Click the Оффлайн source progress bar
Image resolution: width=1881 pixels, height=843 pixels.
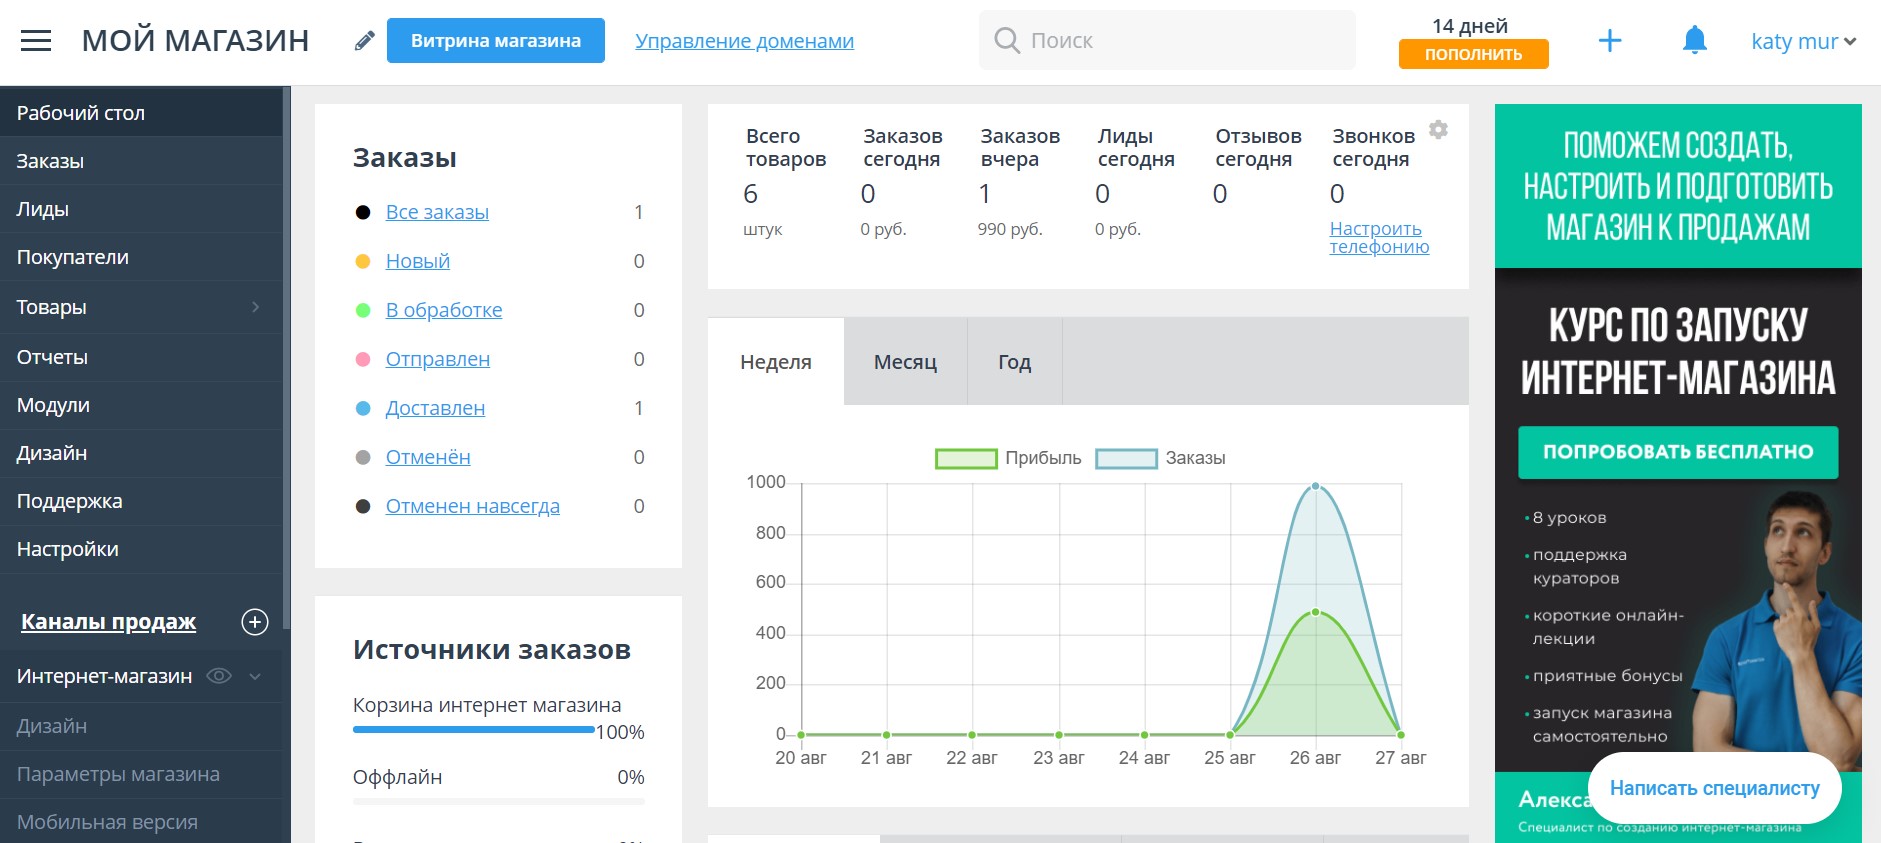click(499, 801)
